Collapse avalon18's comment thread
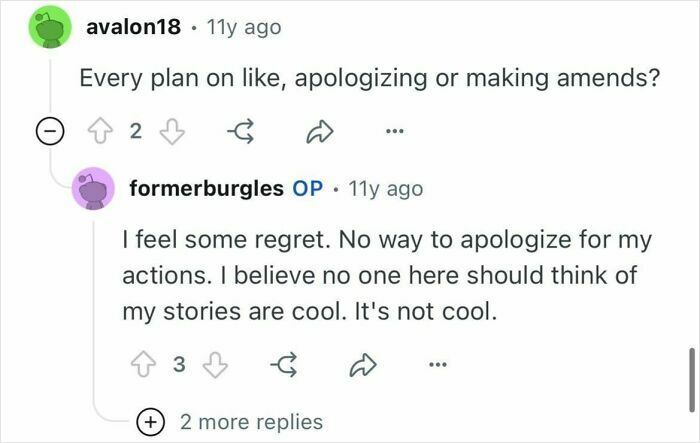Image resolution: width=700 pixels, height=443 pixels. [50, 131]
